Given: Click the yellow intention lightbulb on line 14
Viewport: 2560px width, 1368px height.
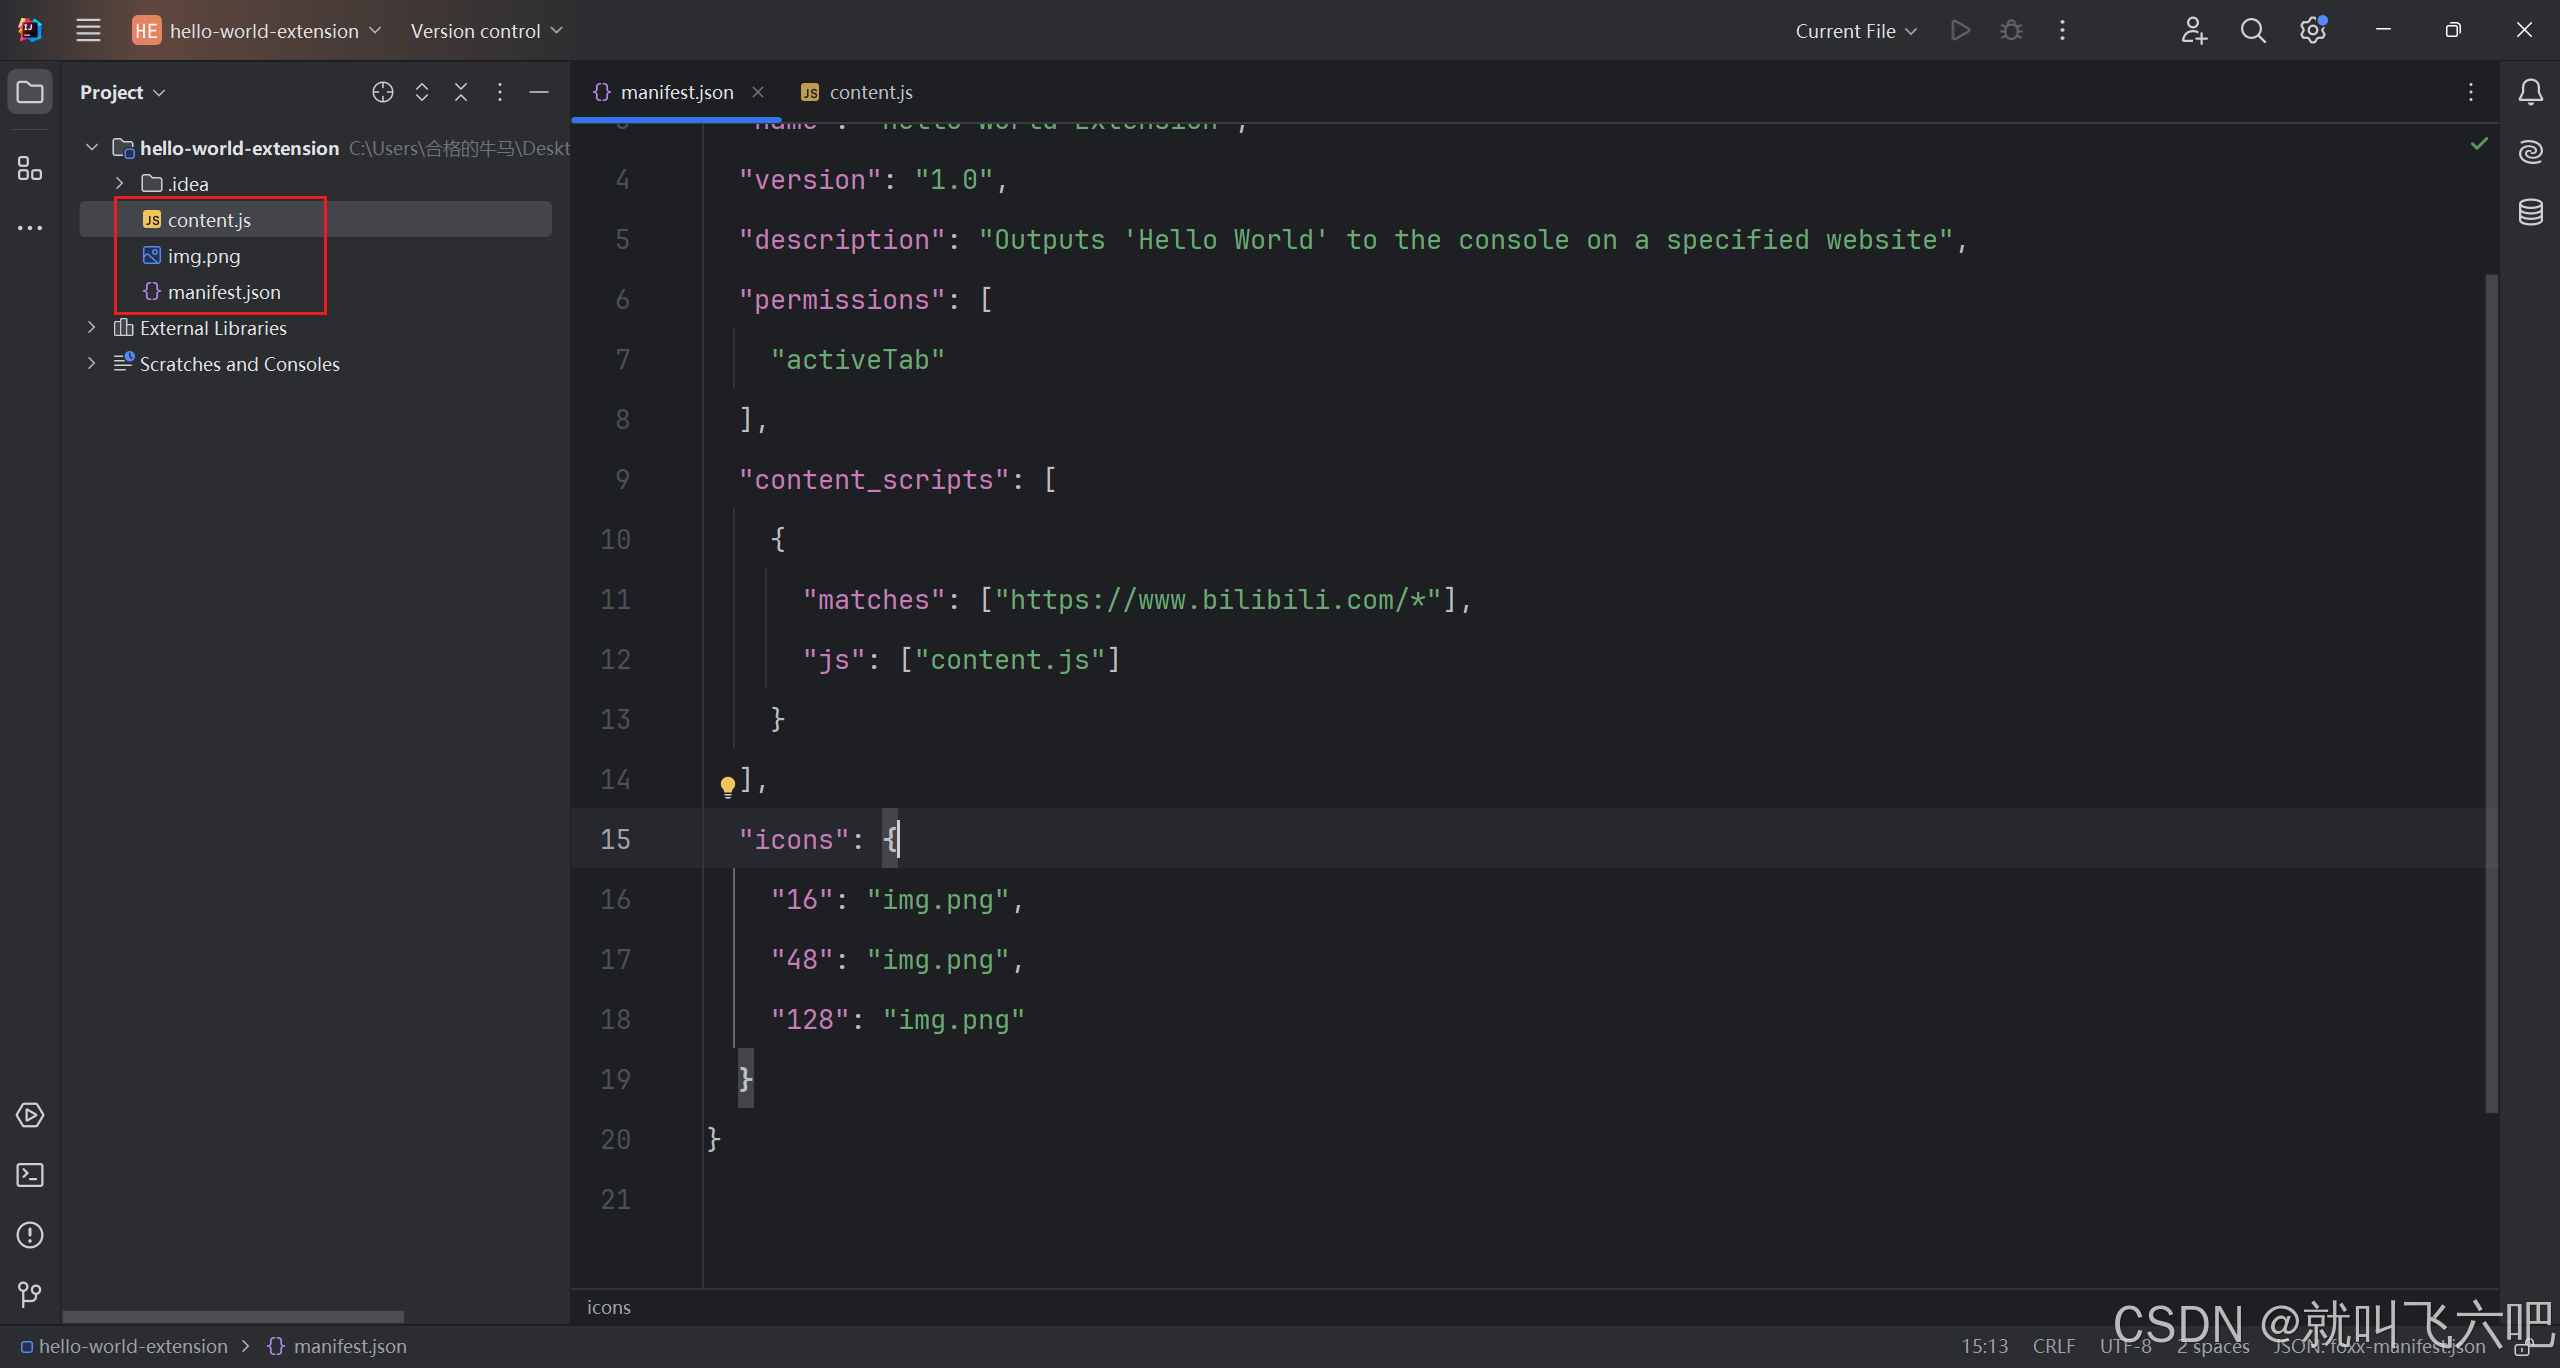Looking at the screenshot, I should coord(728,785).
